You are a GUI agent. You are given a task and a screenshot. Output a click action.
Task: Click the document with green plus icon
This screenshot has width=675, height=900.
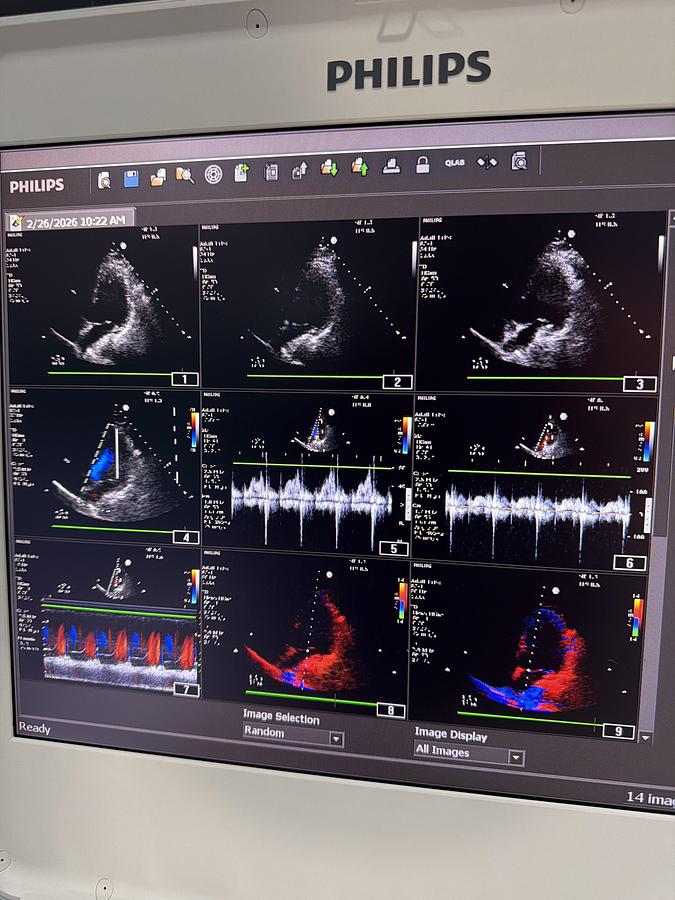coord(242,173)
